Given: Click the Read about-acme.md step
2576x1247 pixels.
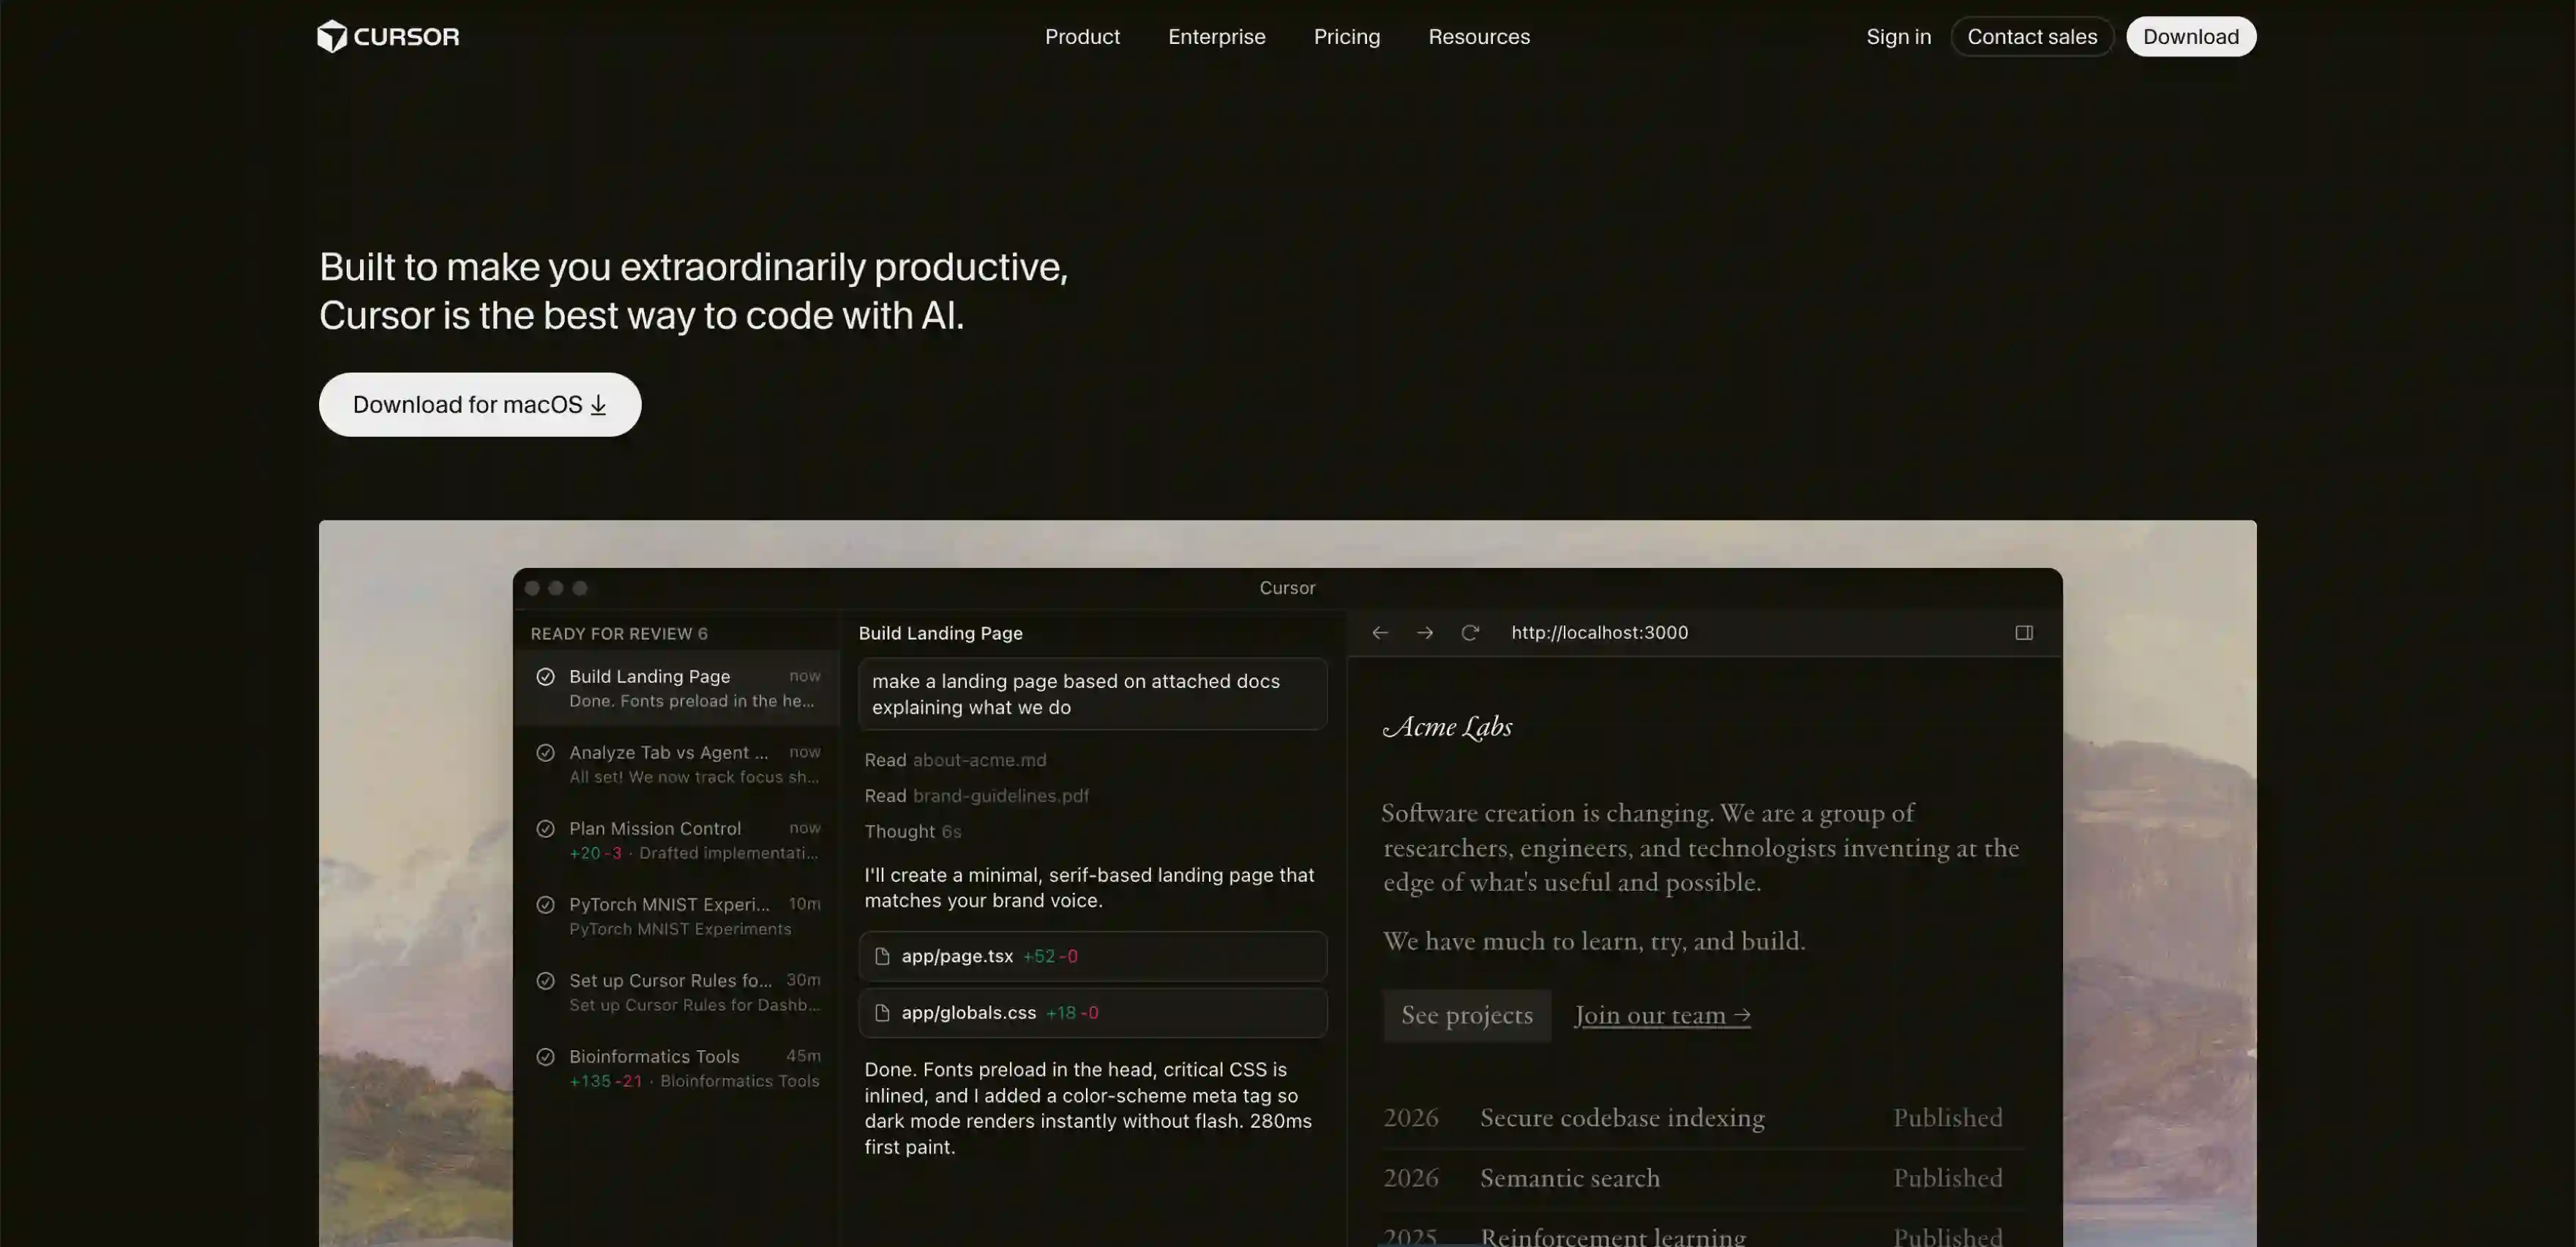Looking at the screenshot, I should click(x=955, y=760).
